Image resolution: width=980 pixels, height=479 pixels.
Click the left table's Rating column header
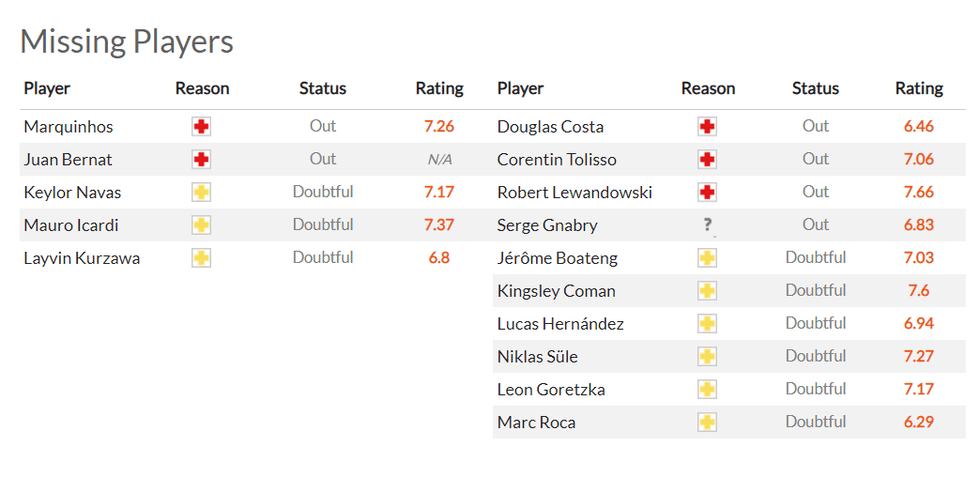[x=439, y=88]
